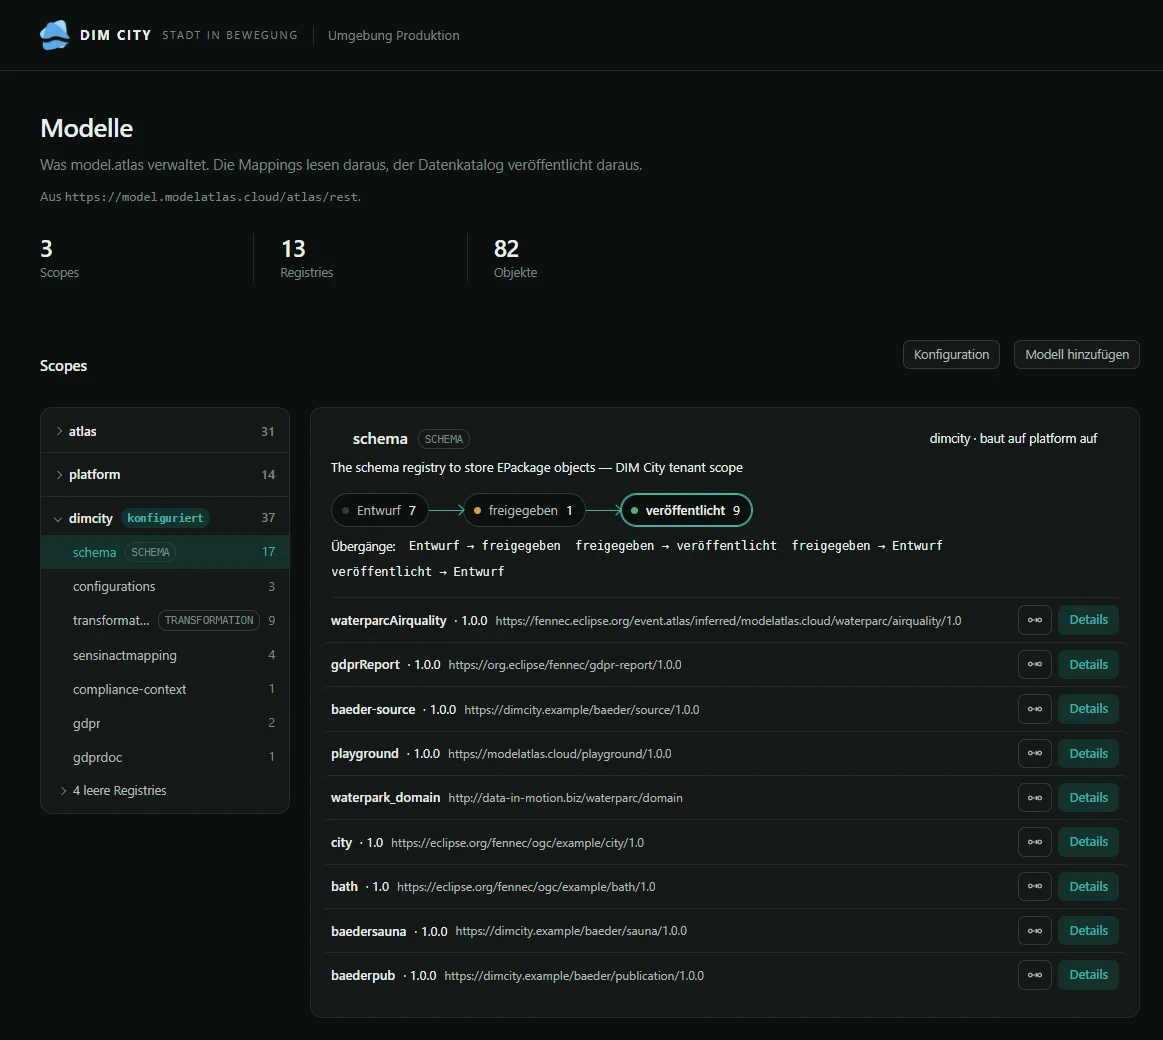
Task: Click the 'veröffentlicht → Entwurf' transition
Action: click(418, 572)
